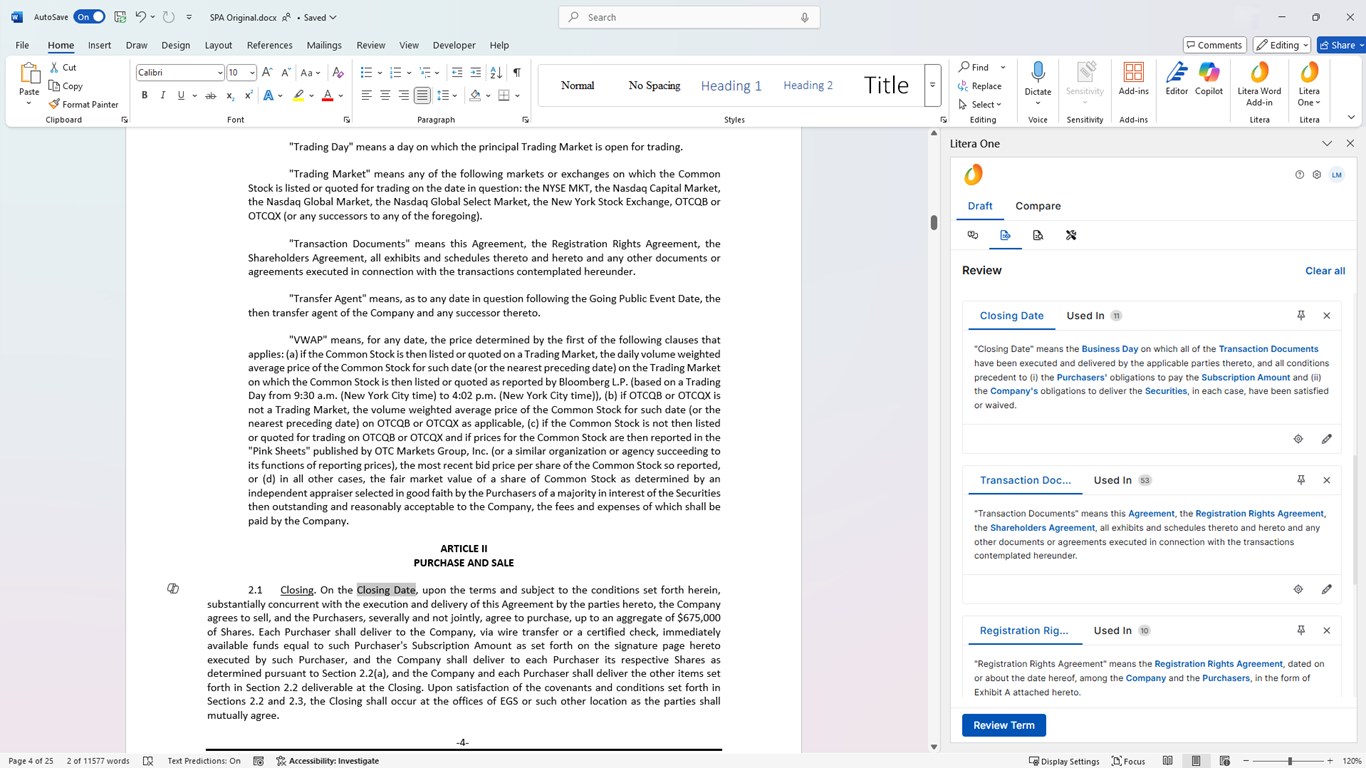The height and width of the screenshot is (768, 1366).
Task: Increase paragraph indent
Action: 476,73
